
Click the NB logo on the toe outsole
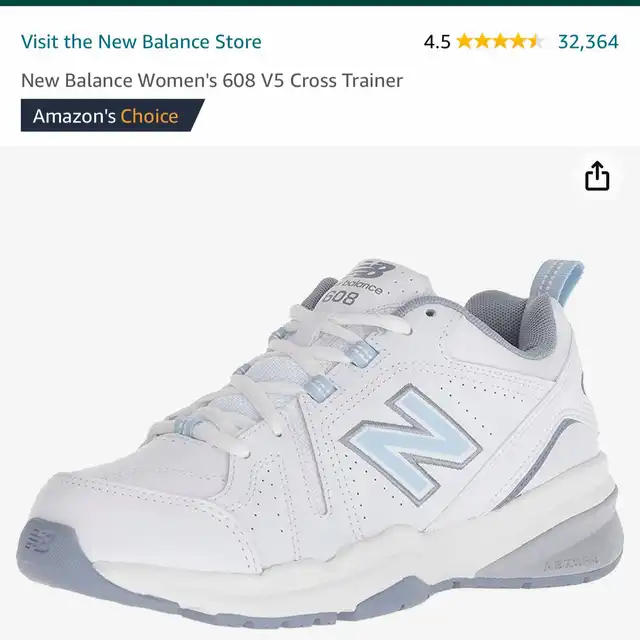click(37, 541)
